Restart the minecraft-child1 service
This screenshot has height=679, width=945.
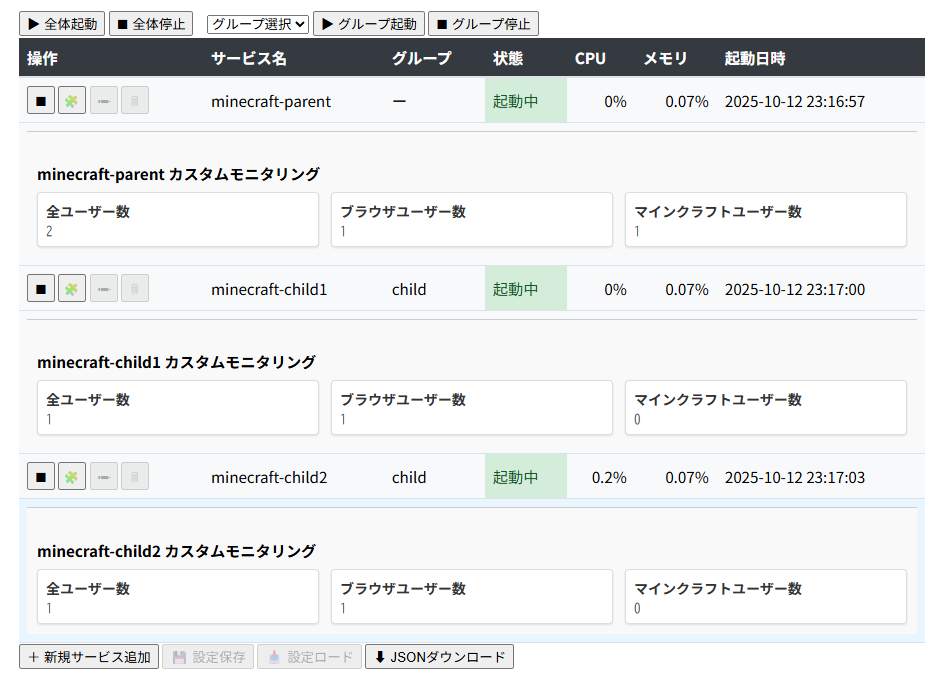(71, 288)
